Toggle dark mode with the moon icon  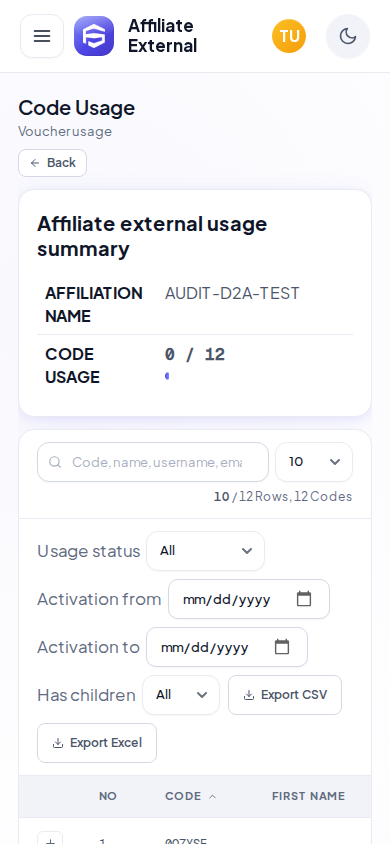coord(348,36)
